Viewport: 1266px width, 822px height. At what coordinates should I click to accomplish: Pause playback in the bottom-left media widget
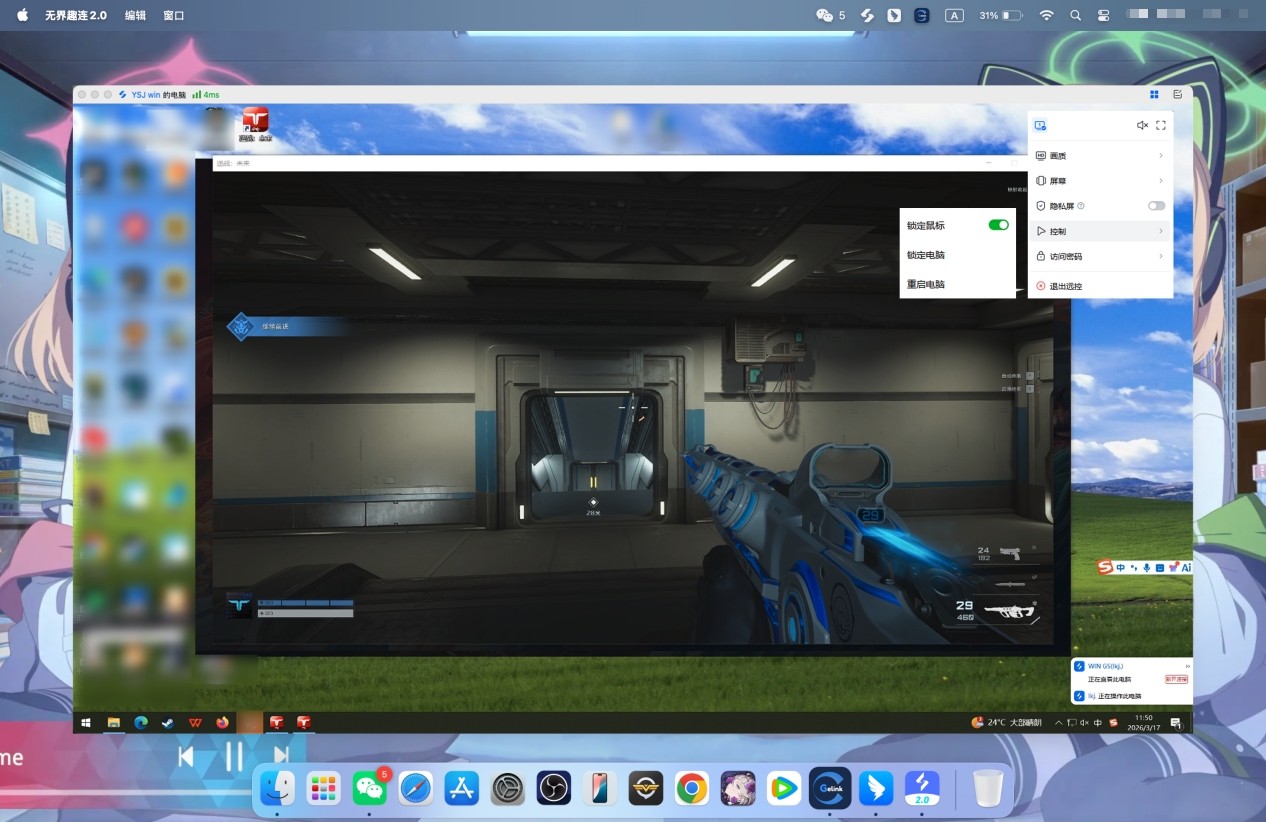(x=233, y=756)
